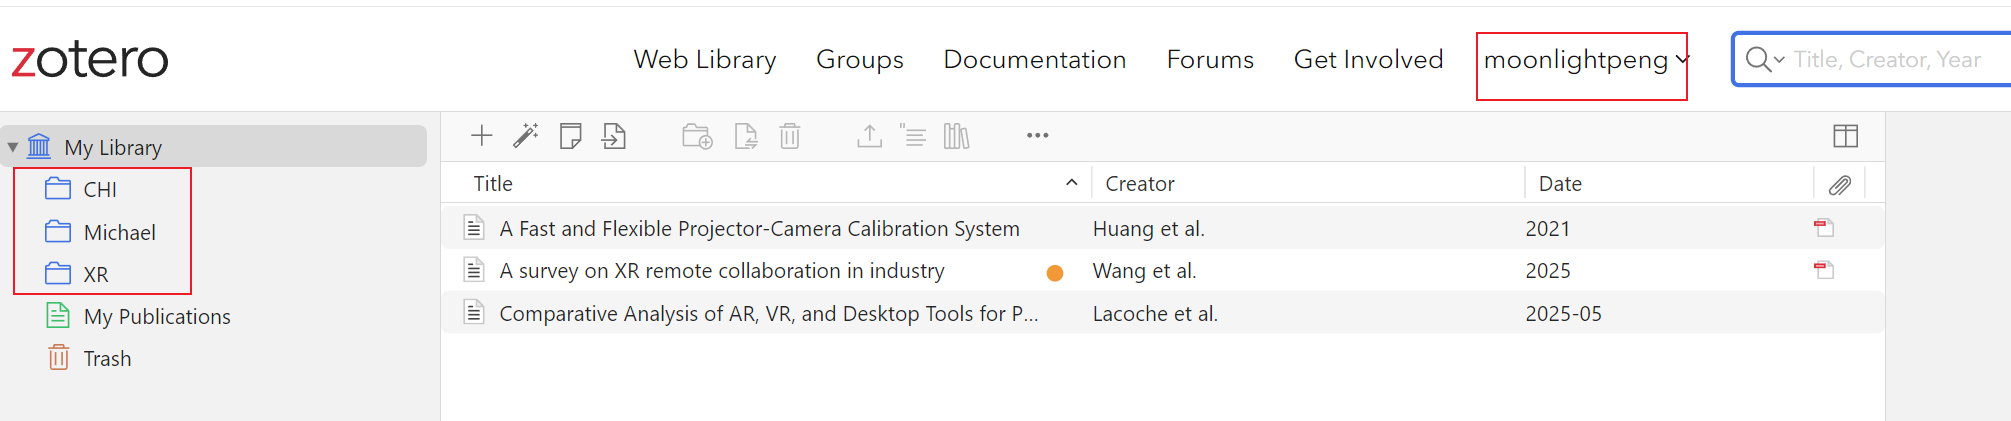Image resolution: width=2011 pixels, height=421 pixels.
Task: Select My Publications in sidebar
Action: coord(157,317)
